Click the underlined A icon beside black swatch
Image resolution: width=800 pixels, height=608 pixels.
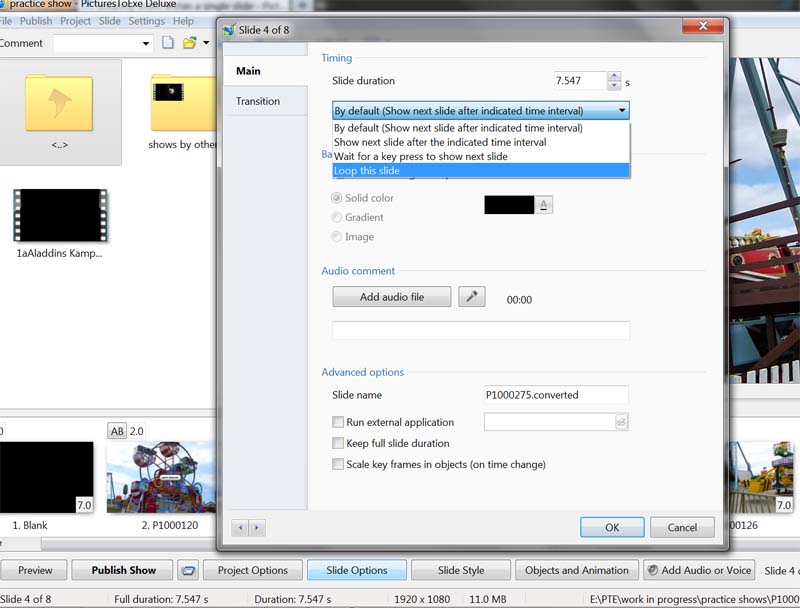pos(544,205)
